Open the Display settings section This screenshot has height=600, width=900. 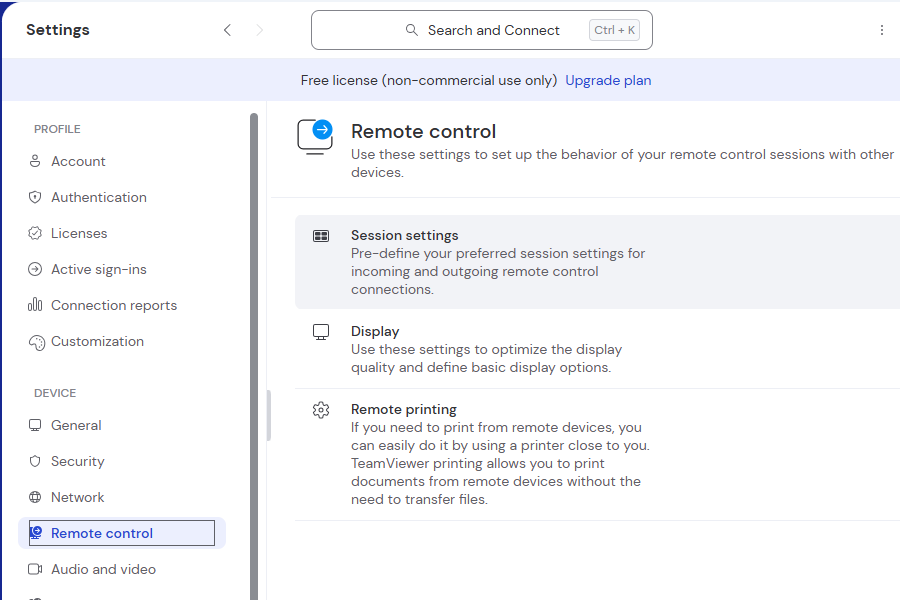(x=375, y=331)
